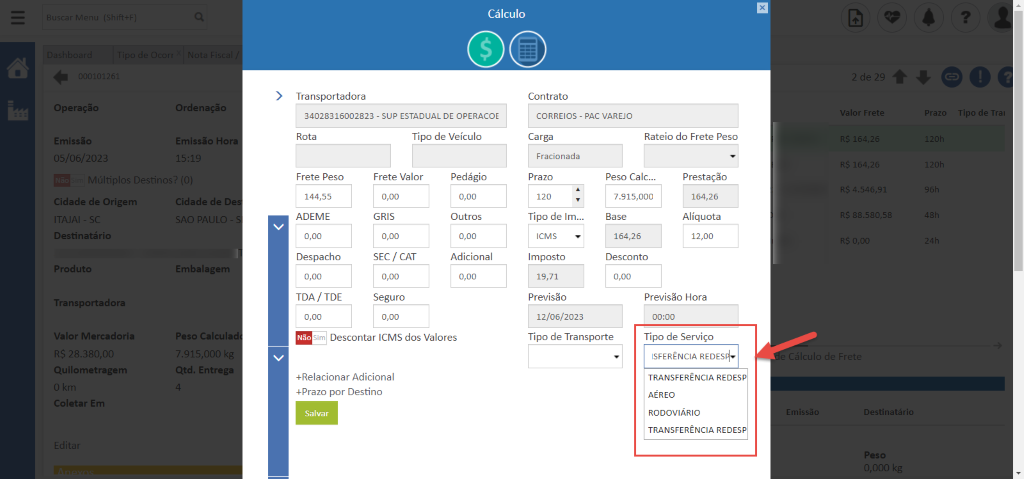This screenshot has width=1024, height=479.
Task: Open the heart health monitor icon
Action: [891, 18]
